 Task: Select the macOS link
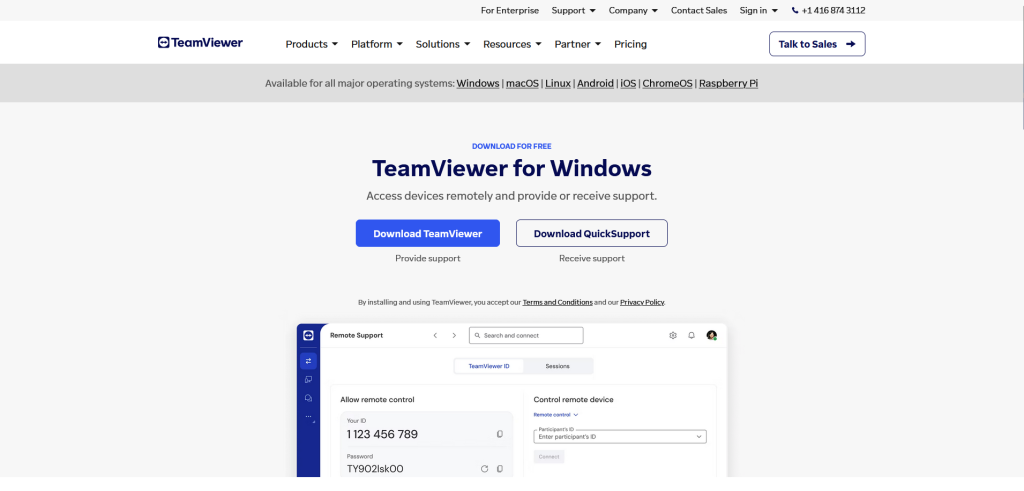tap(522, 84)
